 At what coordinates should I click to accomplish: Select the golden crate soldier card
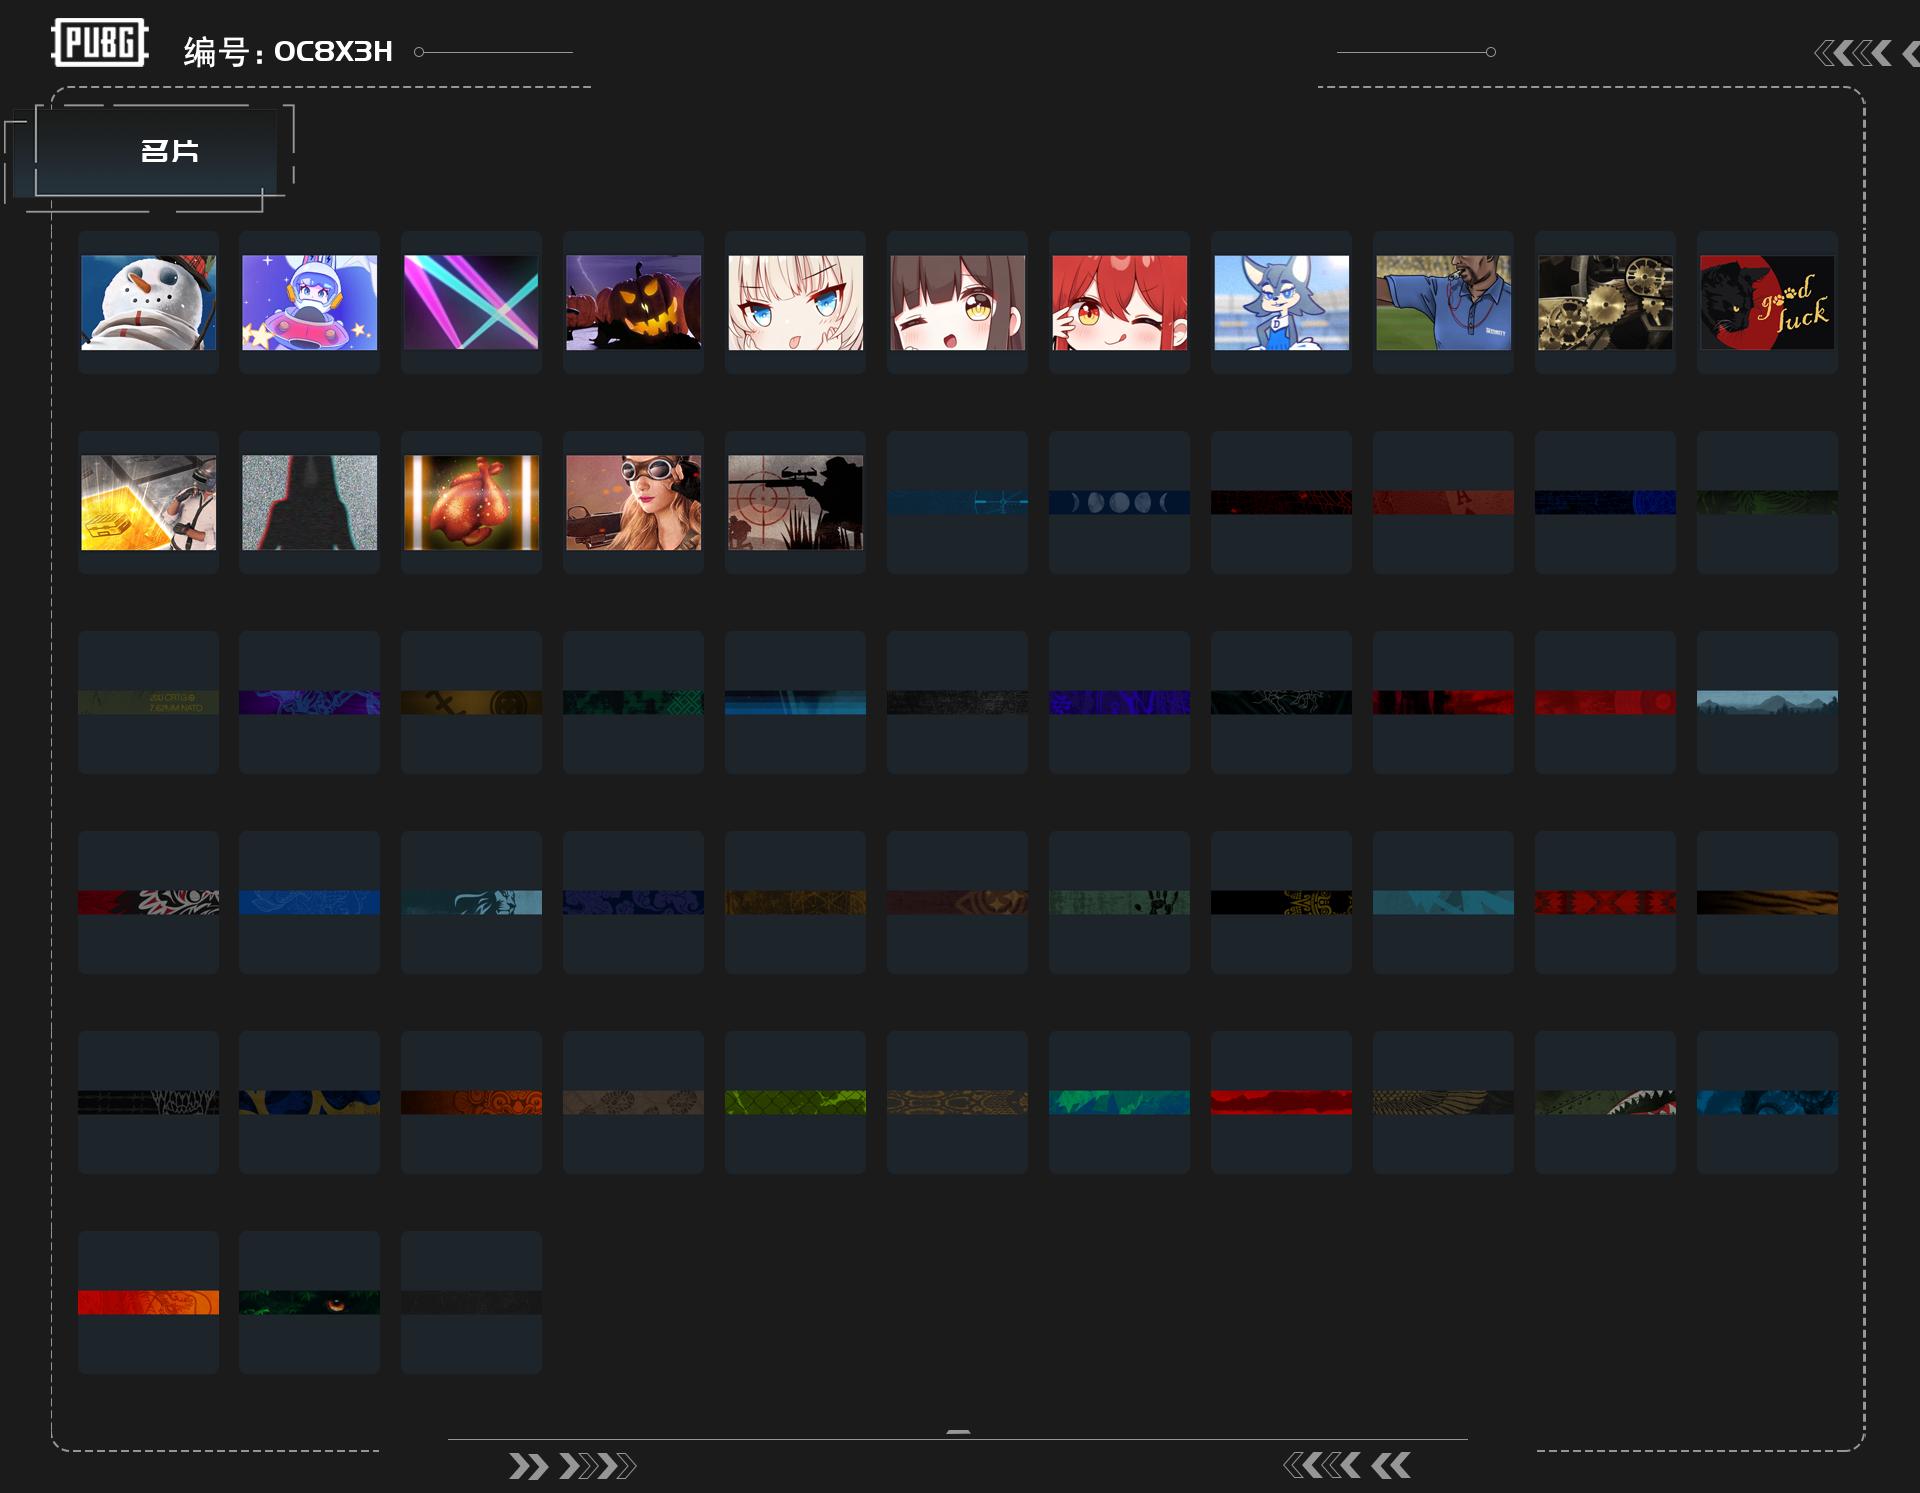[x=148, y=502]
